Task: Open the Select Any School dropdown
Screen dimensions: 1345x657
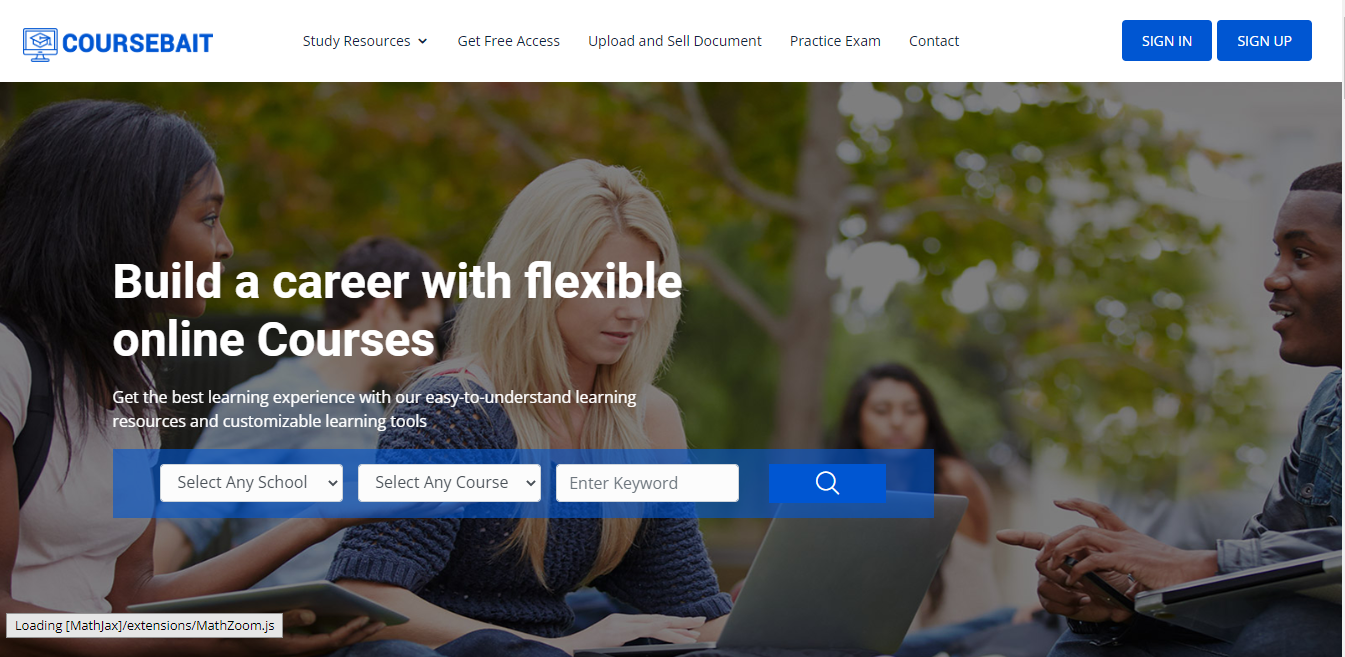Action: coord(251,483)
